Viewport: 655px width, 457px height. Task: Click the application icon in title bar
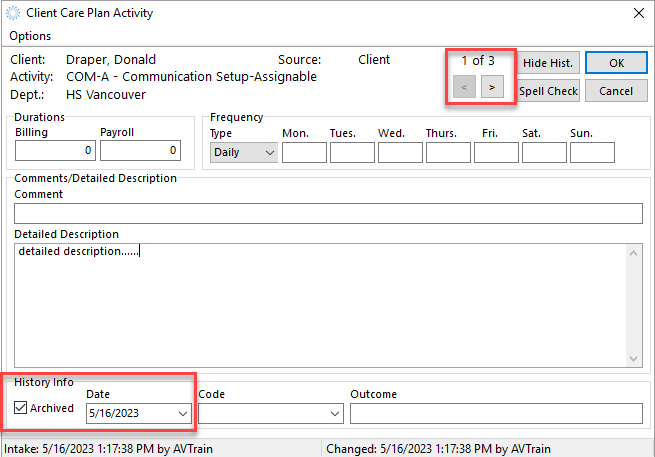point(13,13)
